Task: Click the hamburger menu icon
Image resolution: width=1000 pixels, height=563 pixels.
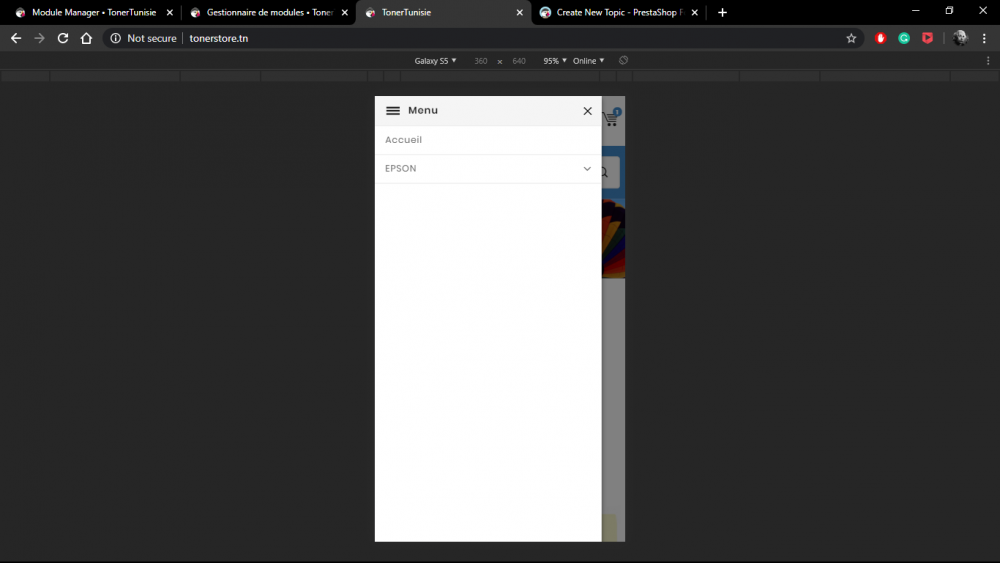Action: [393, 110]
